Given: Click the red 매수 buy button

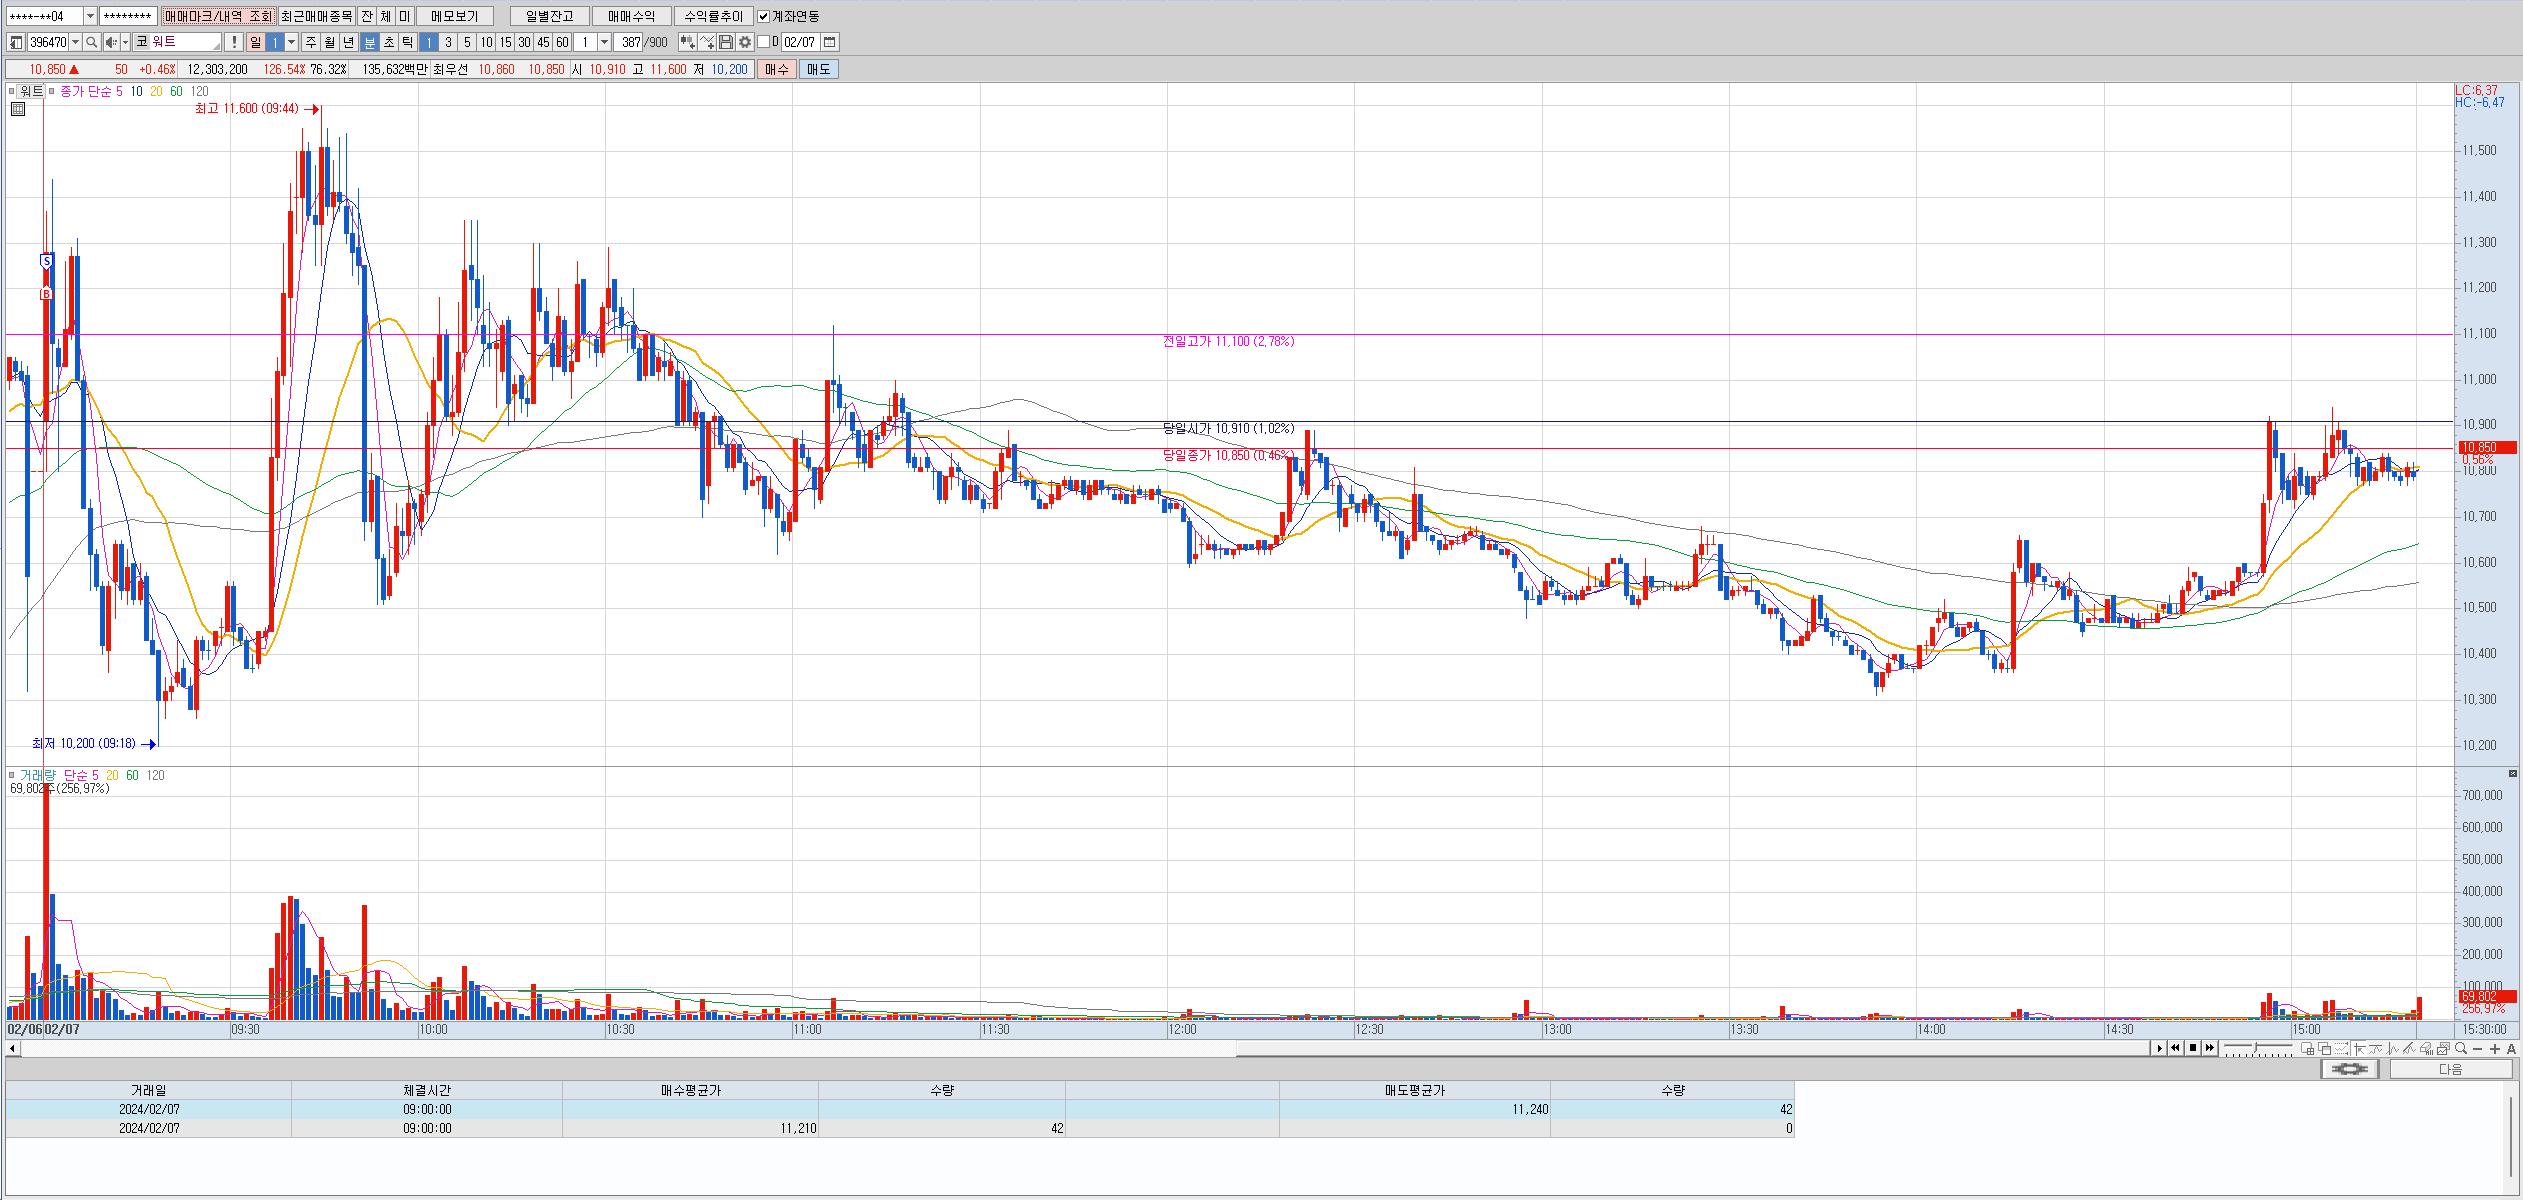Looking at the screenshot, I should (776, 69).
